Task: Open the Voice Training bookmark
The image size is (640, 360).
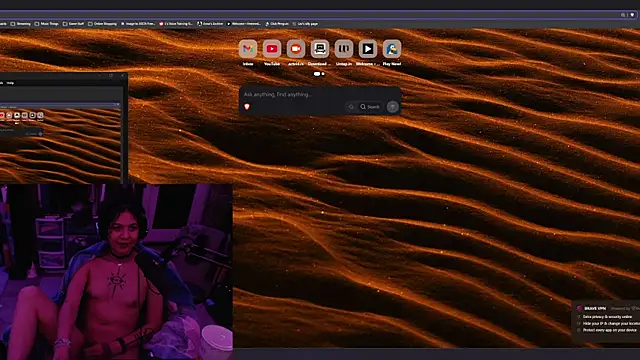Action: tap(176, 24)
